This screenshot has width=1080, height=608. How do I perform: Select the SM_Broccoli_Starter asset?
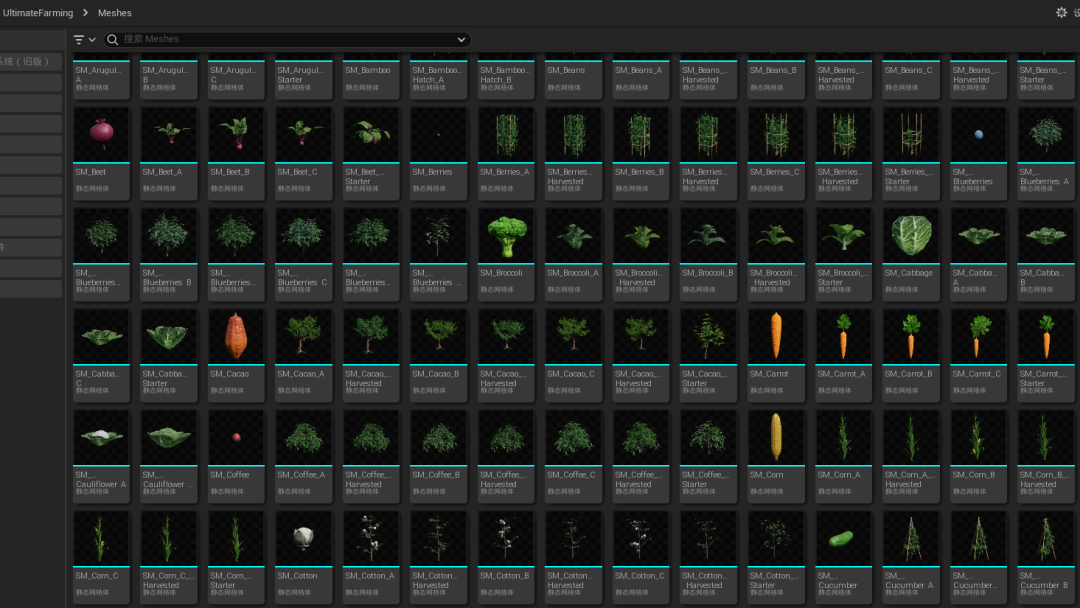(x=844, y=254)
